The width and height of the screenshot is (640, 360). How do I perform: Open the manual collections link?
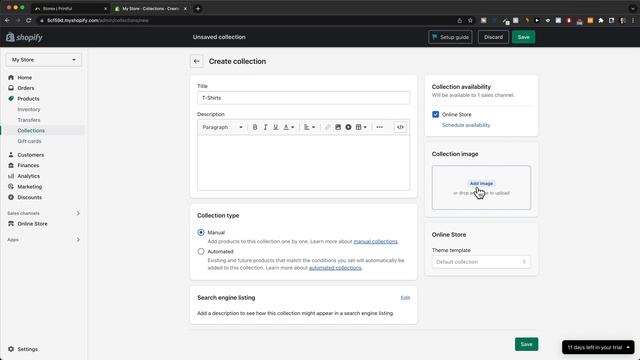coord(376,241)
